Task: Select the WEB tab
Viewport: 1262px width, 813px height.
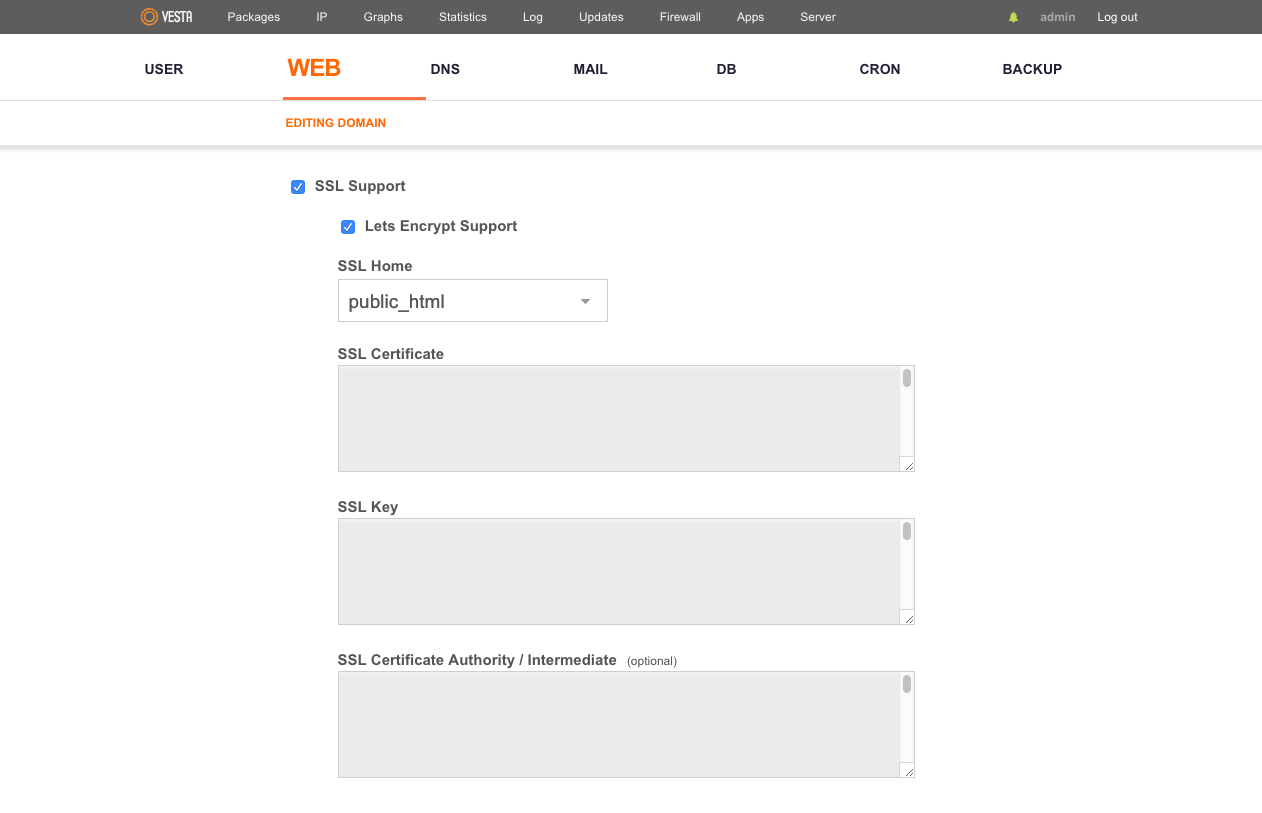Action: point(314,68)
